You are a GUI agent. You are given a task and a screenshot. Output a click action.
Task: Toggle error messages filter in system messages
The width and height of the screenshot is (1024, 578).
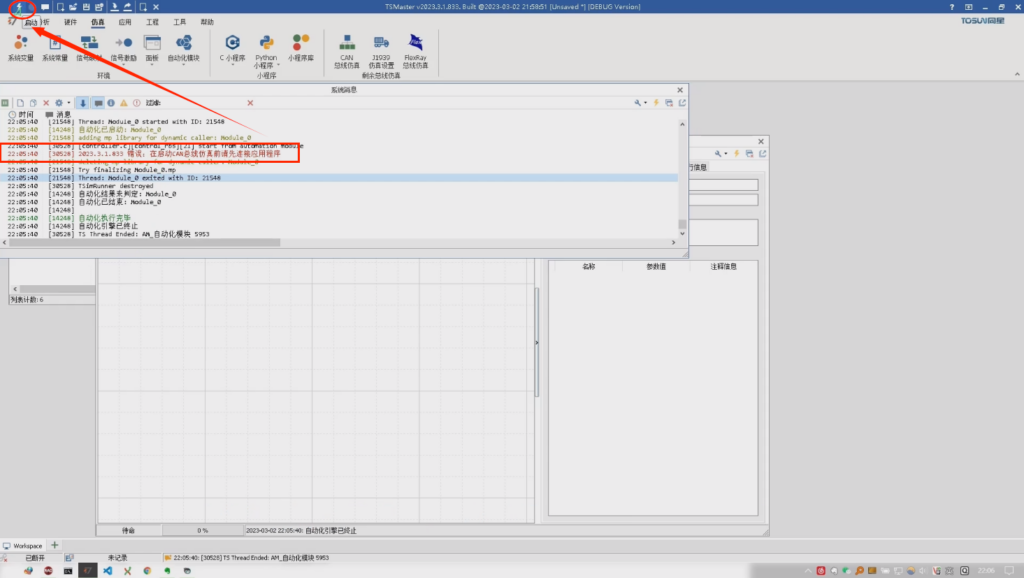pos(136,102)
